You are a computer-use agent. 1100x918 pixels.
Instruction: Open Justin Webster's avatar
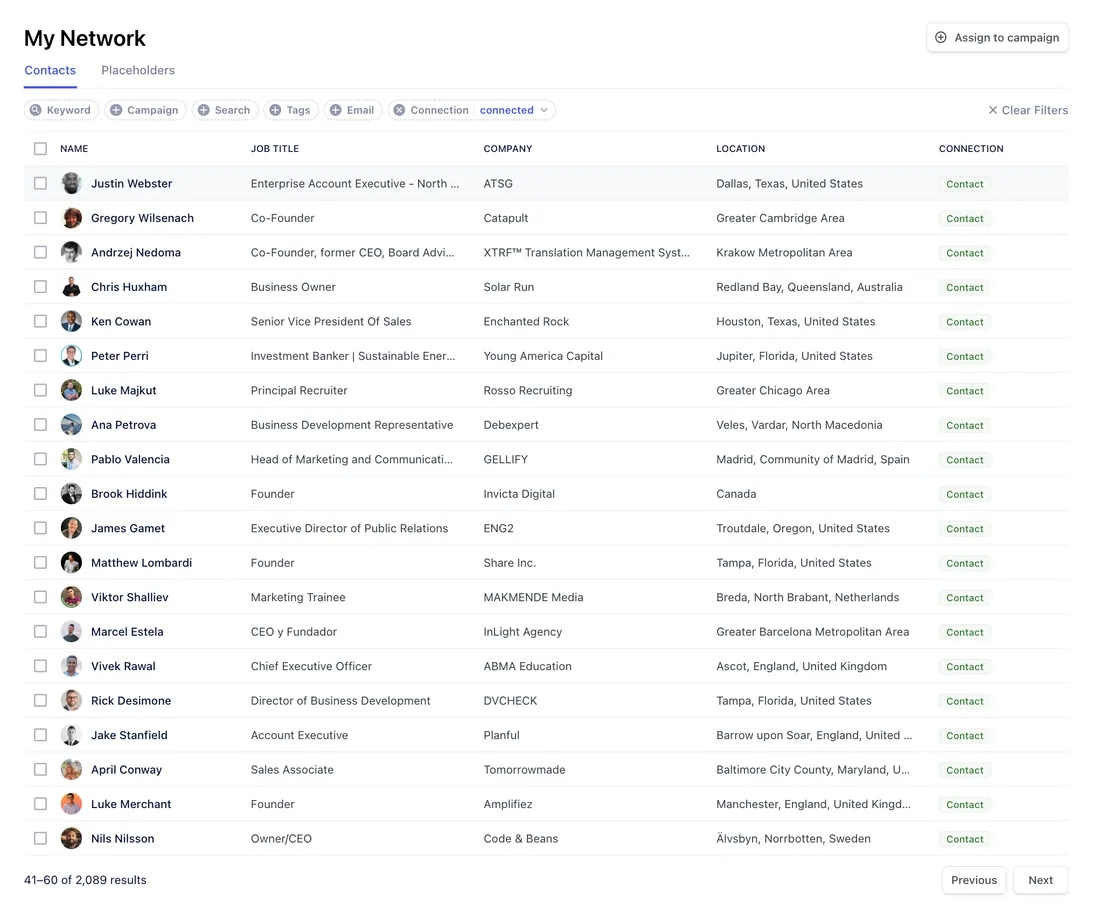point(71,183)
